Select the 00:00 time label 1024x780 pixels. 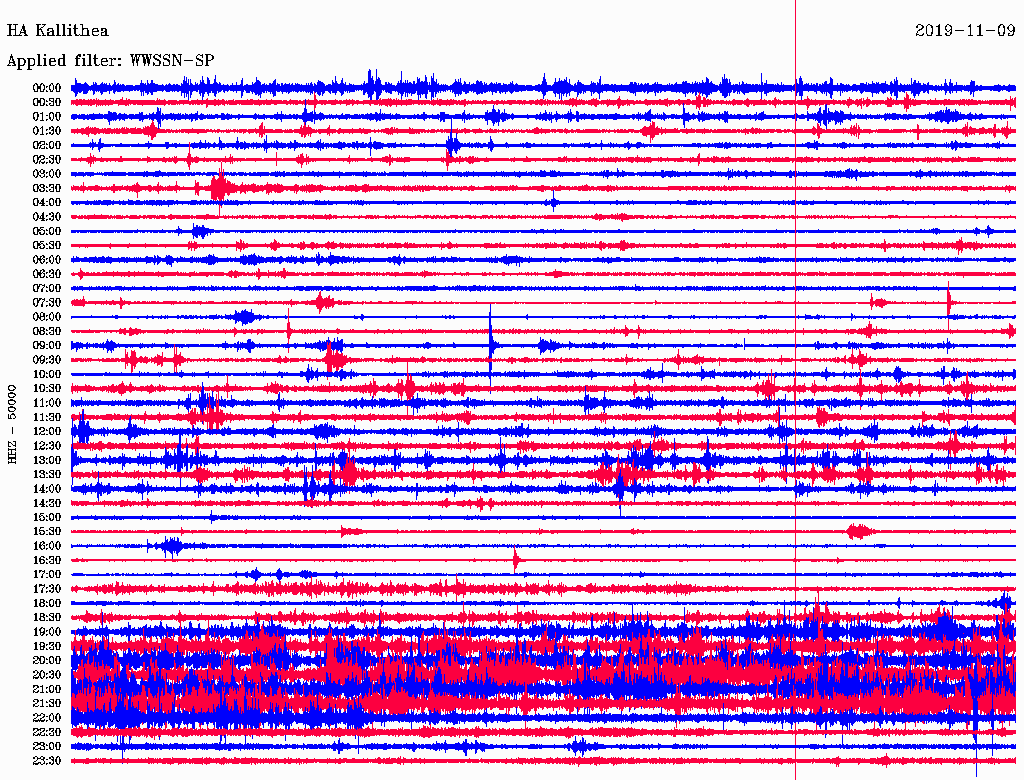[47, 88]
